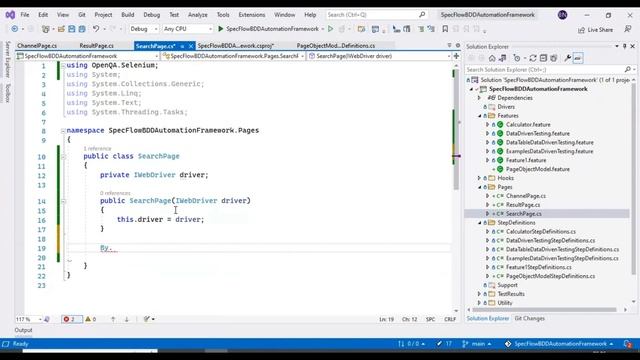Collapse the StepDefinitions folder
Screen dimensions: 640x360
480,223
